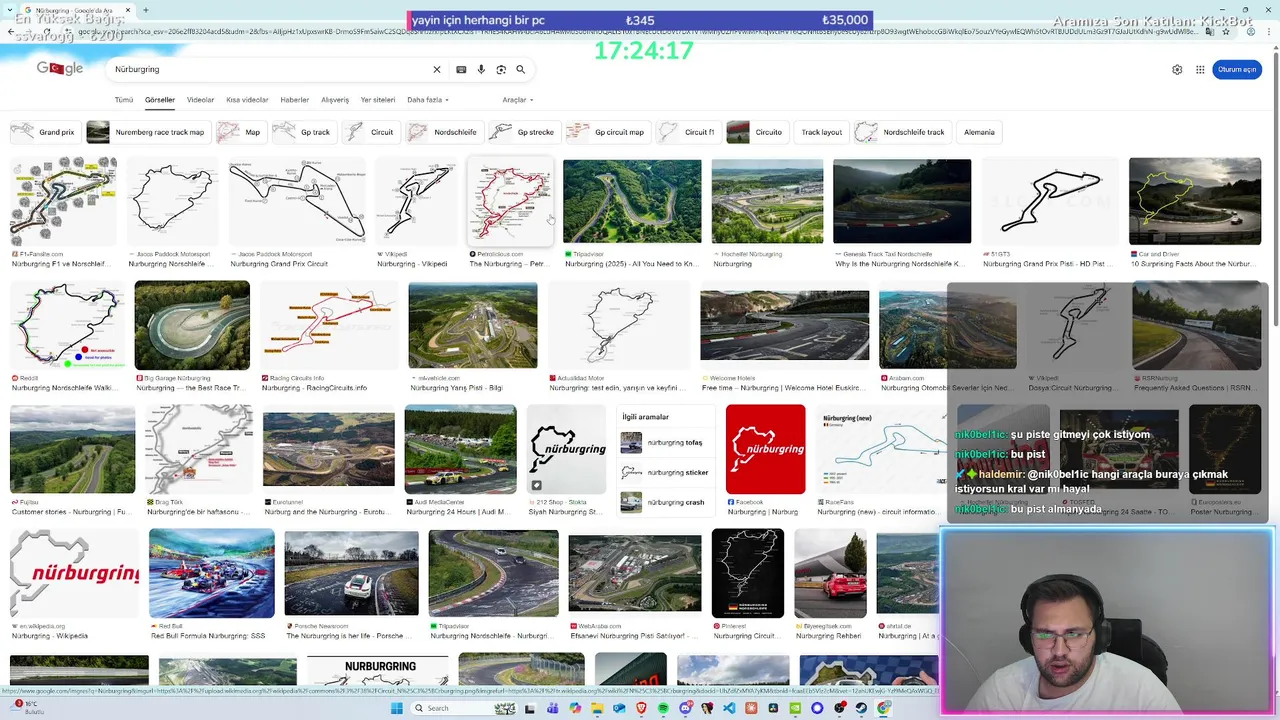Switch to the Tümü tab

(124, 100)
